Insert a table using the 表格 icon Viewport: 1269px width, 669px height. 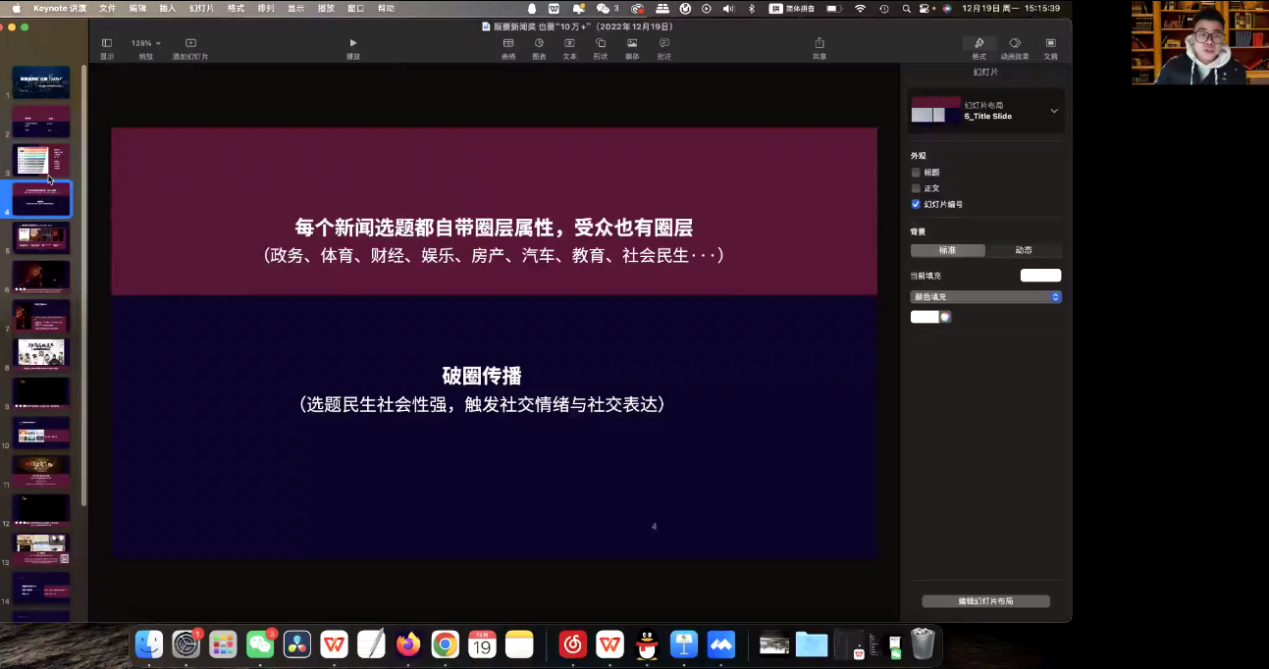(508, 44)
